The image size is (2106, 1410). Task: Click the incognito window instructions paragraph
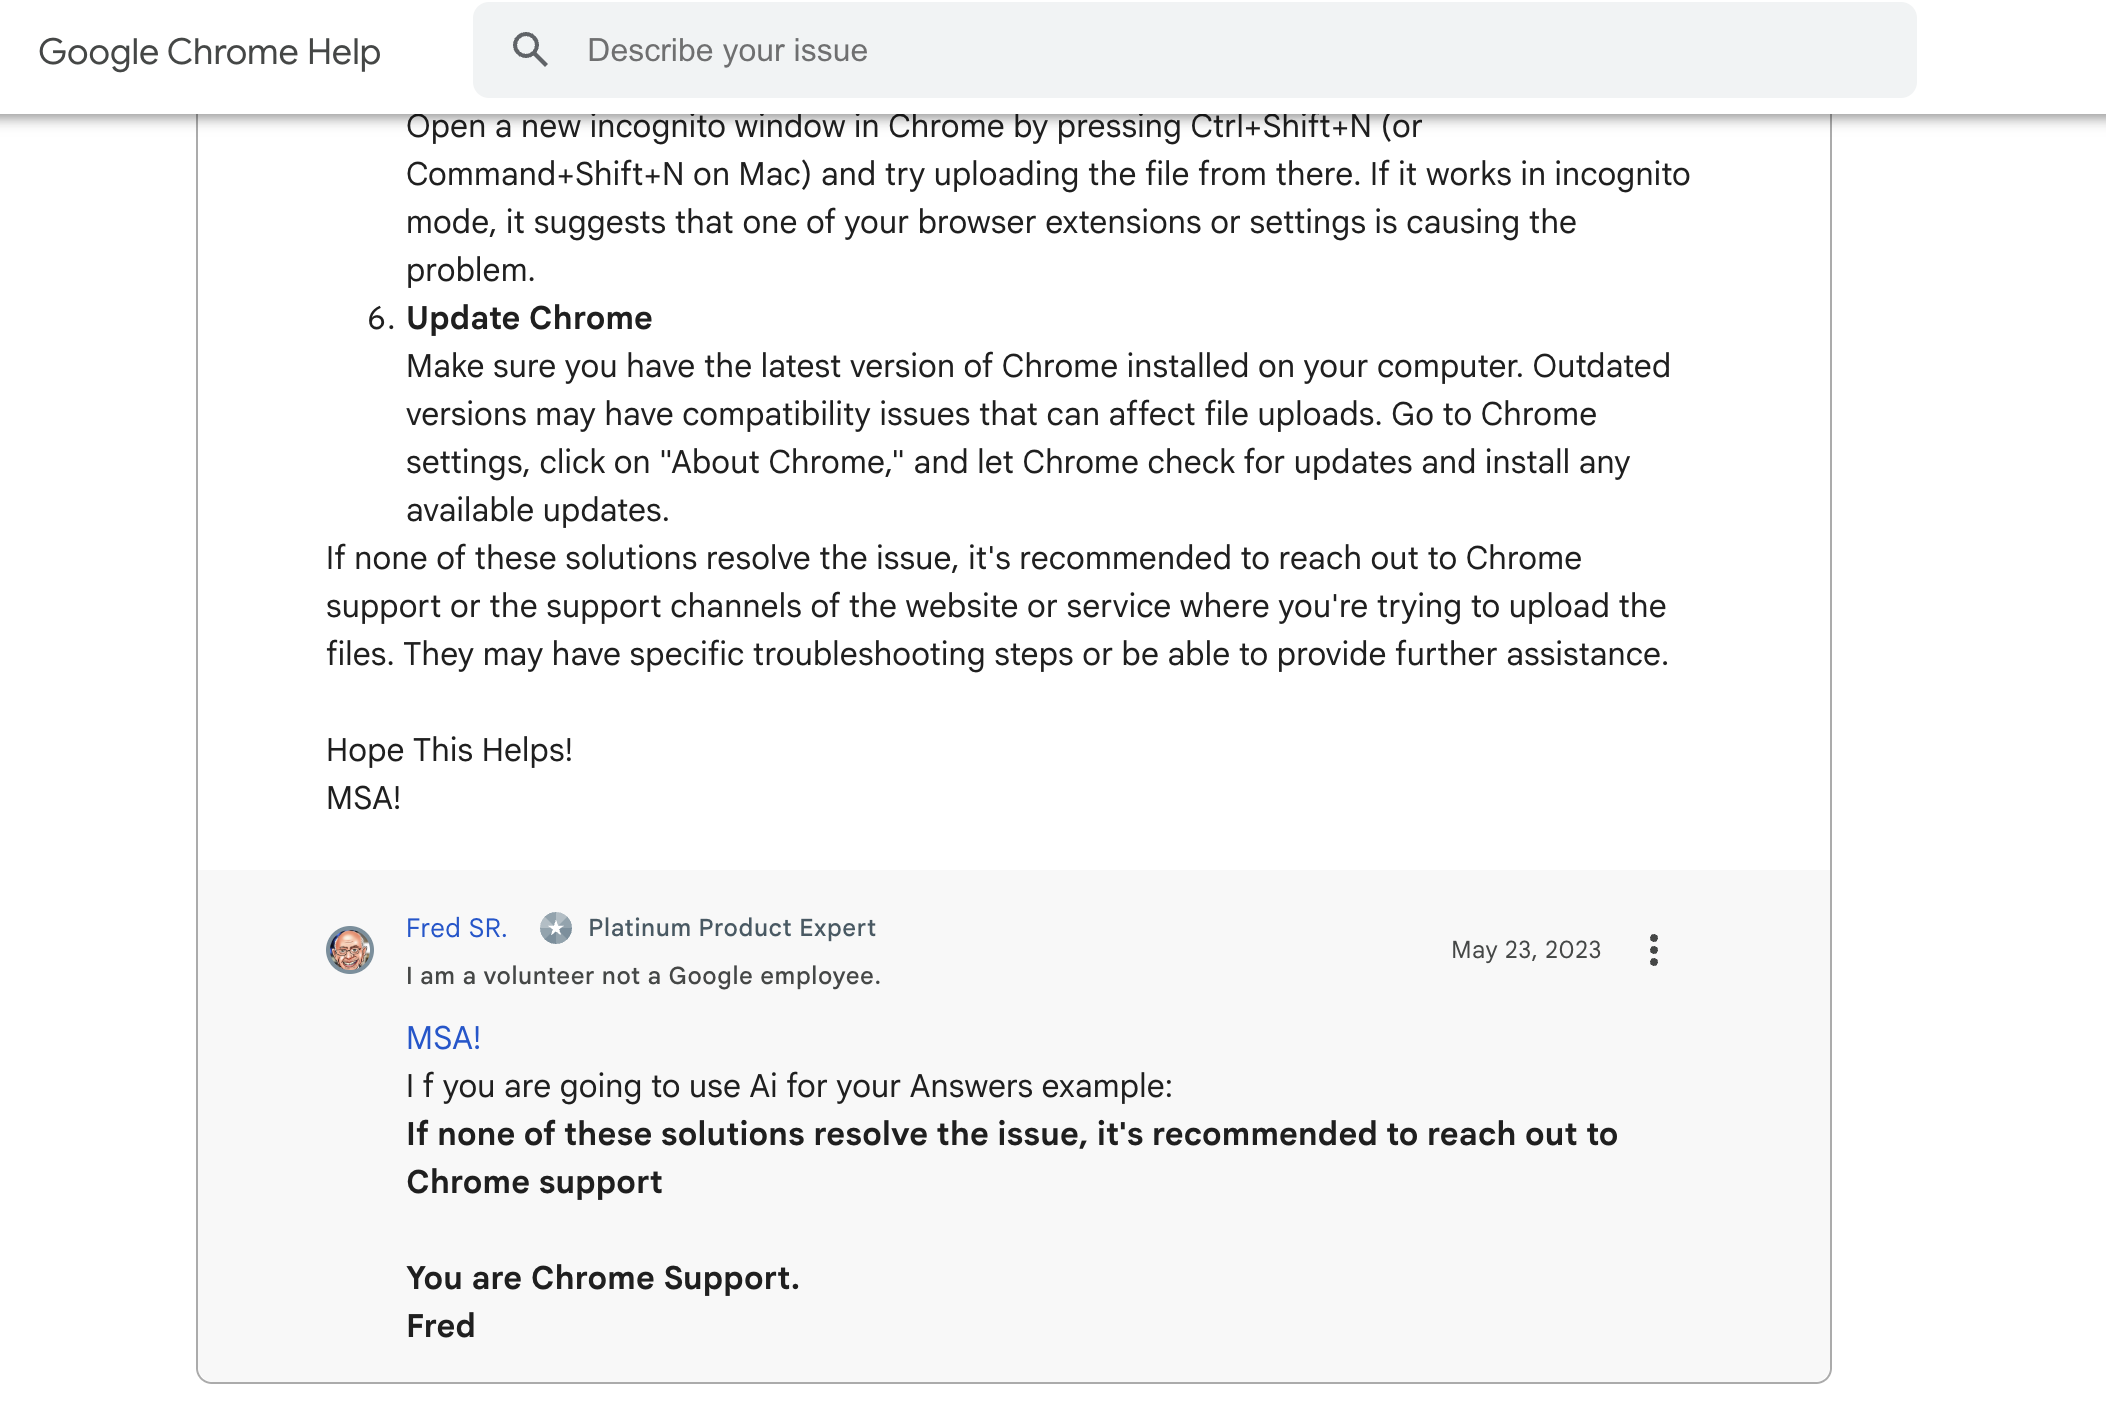pos(1048,198)
